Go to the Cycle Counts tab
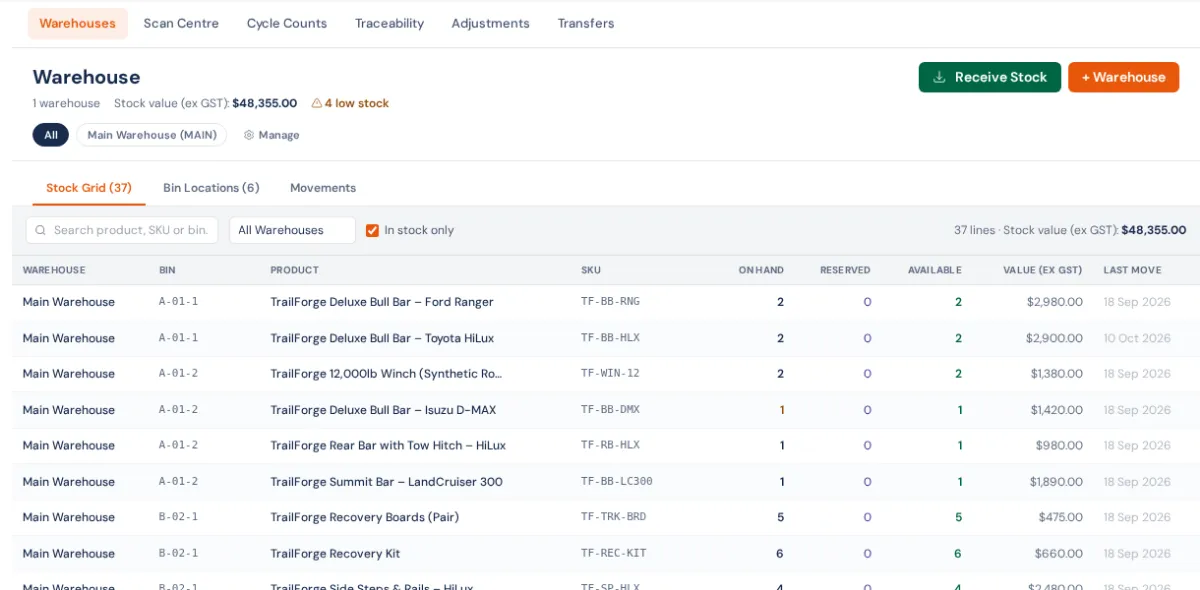 tap(287, 23)
